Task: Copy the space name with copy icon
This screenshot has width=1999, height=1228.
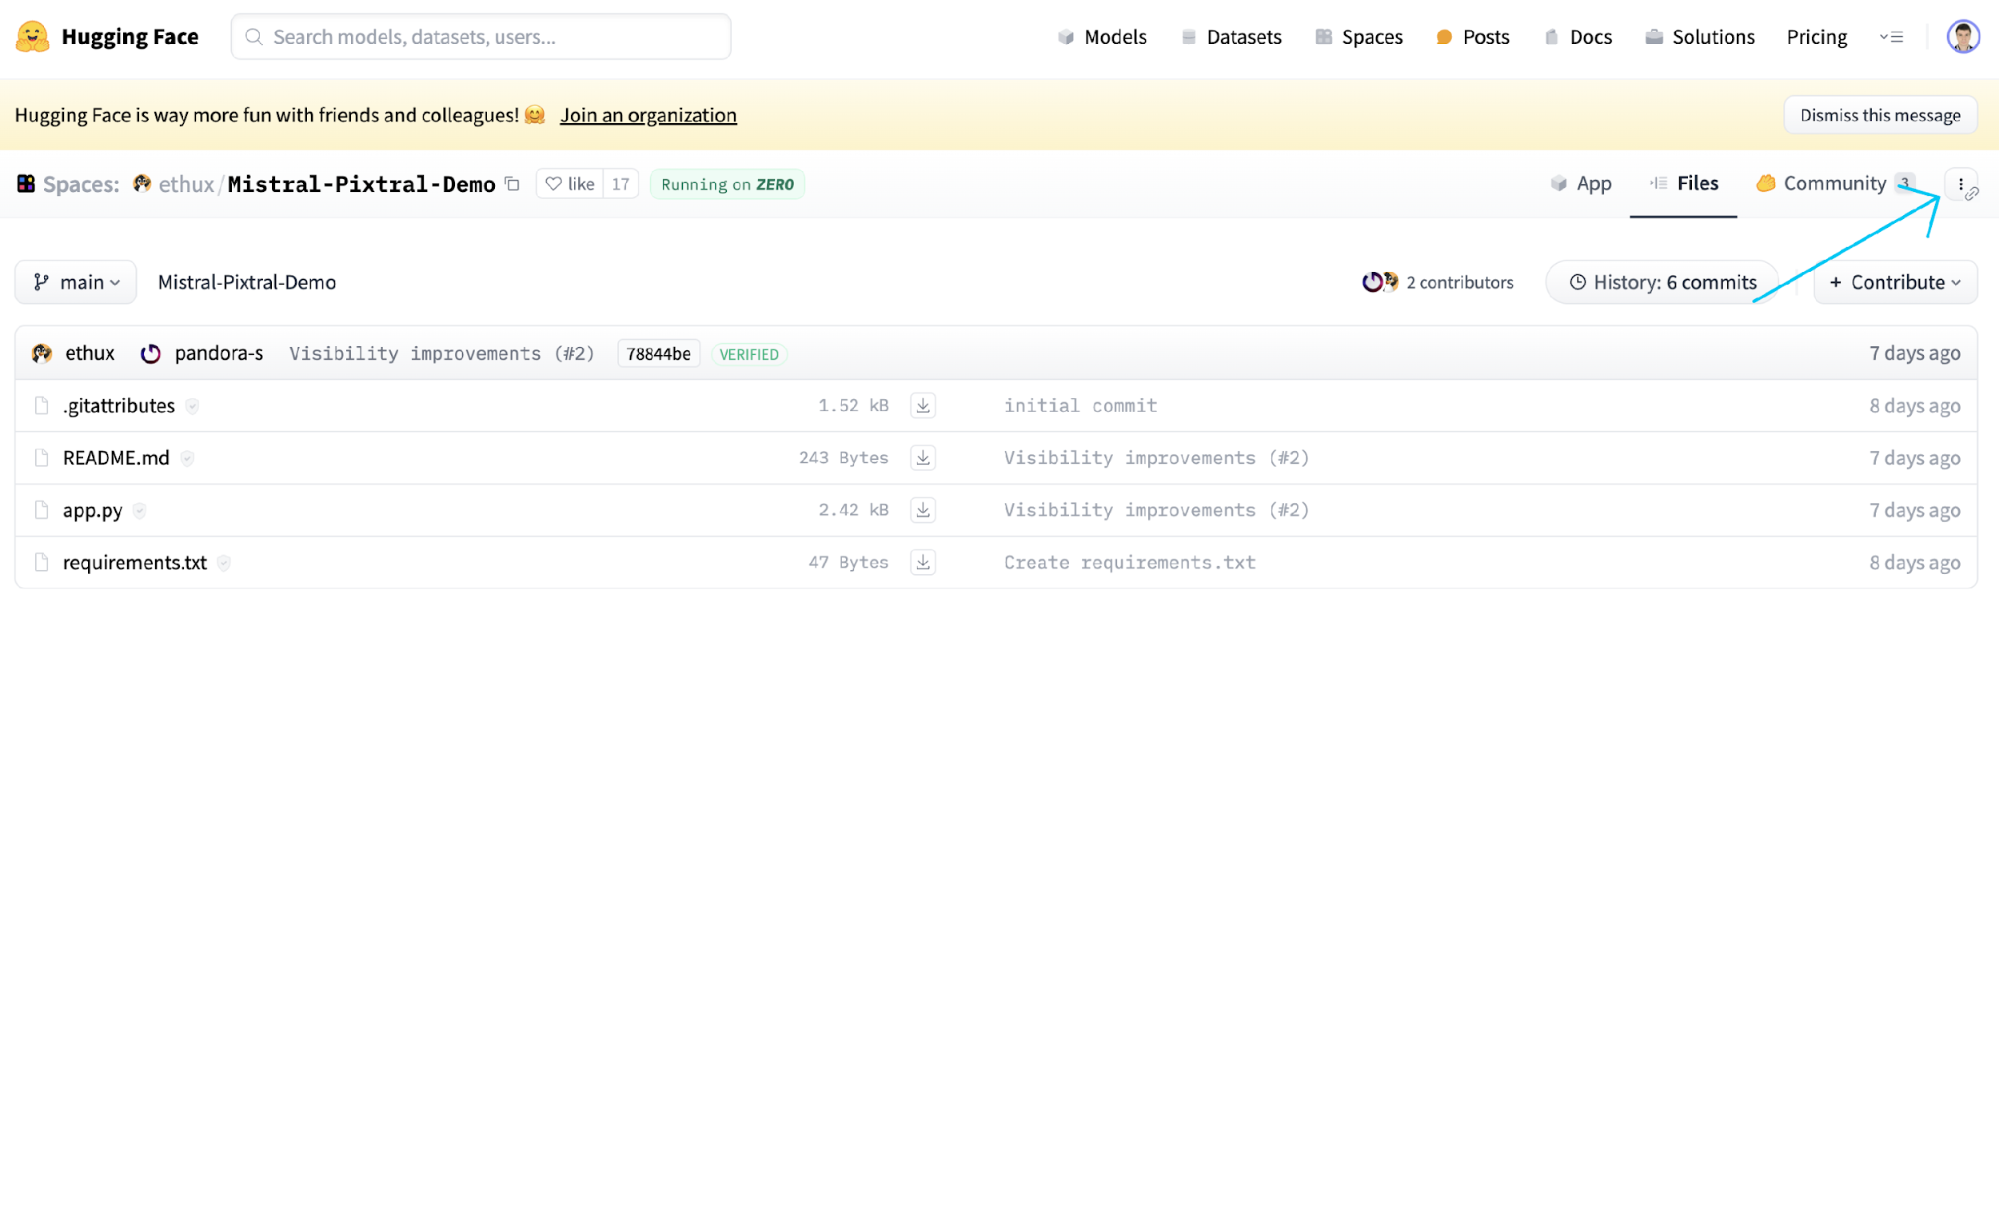Action: [x=512, y=184]
